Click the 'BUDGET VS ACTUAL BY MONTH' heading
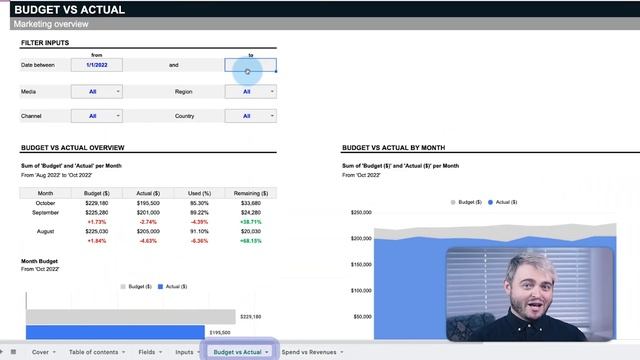640x360 pixels. pyautogui.click(x=393, y=148)
